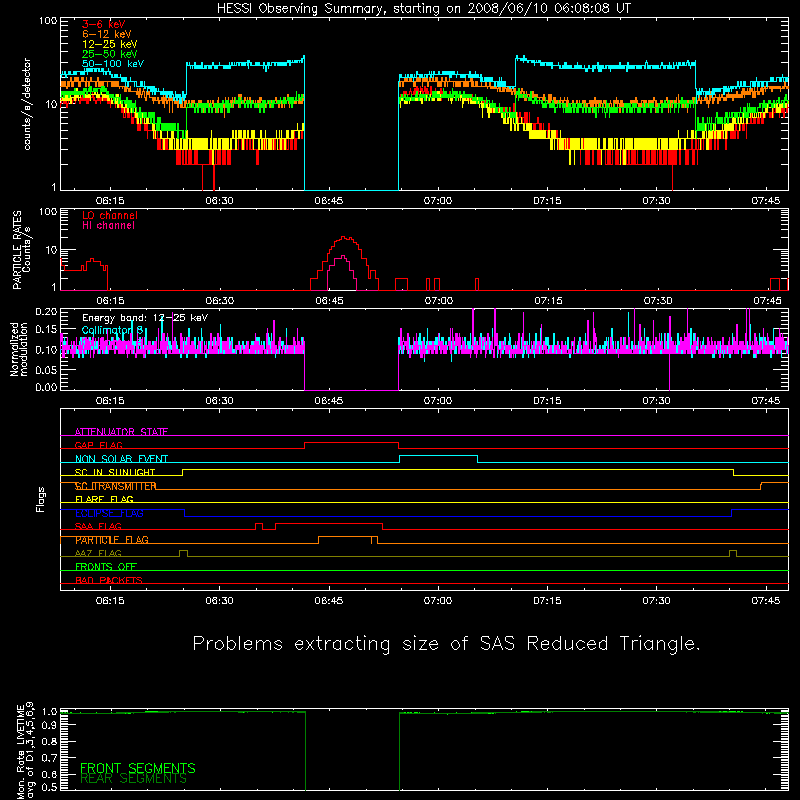Select the PARTICLE_FLAG label

tap(112, 540)
